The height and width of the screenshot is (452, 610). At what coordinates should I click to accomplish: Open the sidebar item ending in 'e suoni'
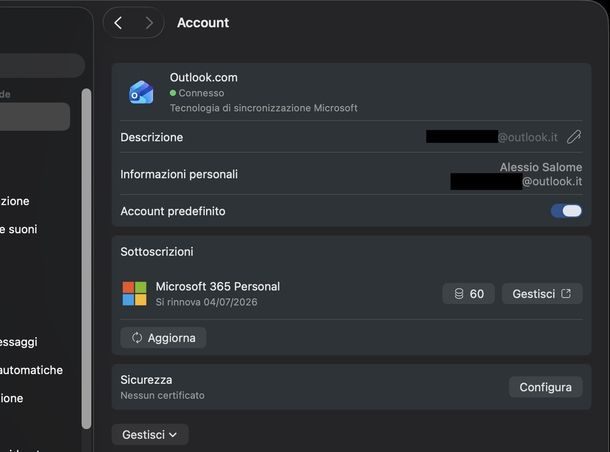(19, 229)
